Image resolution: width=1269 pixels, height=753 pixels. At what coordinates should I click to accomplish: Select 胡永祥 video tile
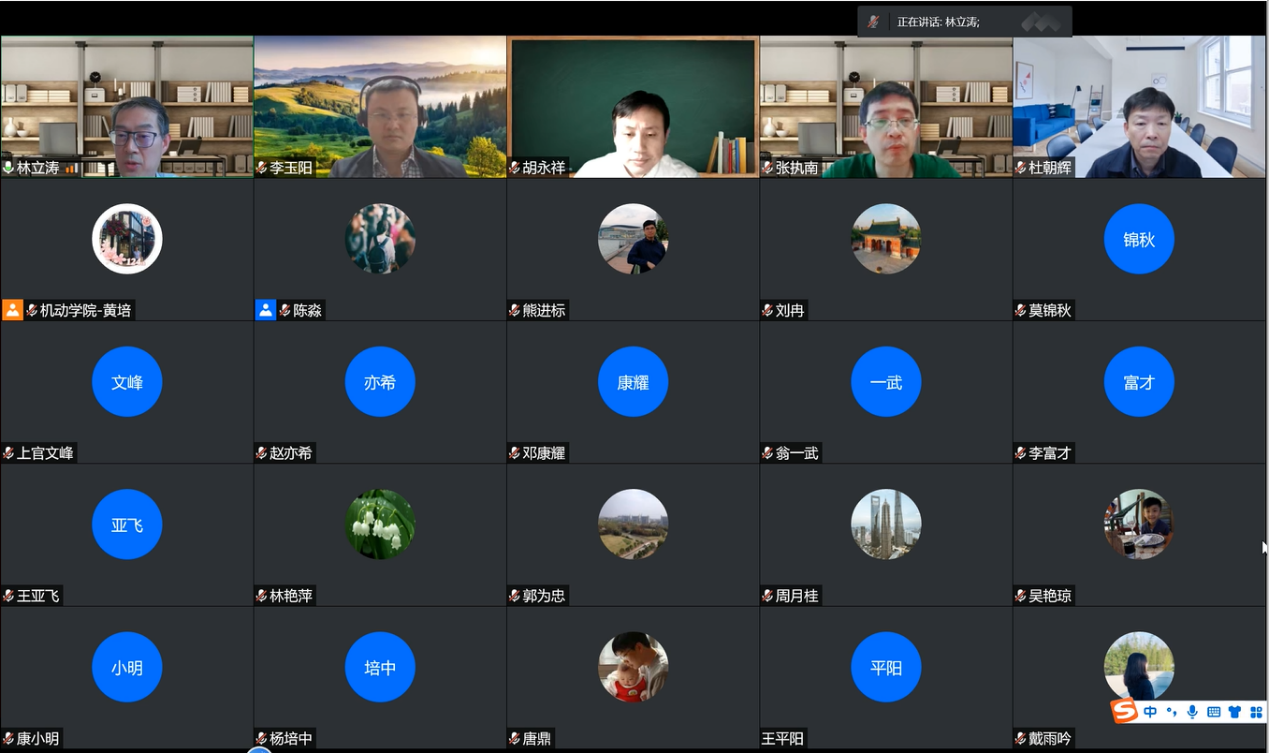tap(633, 105)
